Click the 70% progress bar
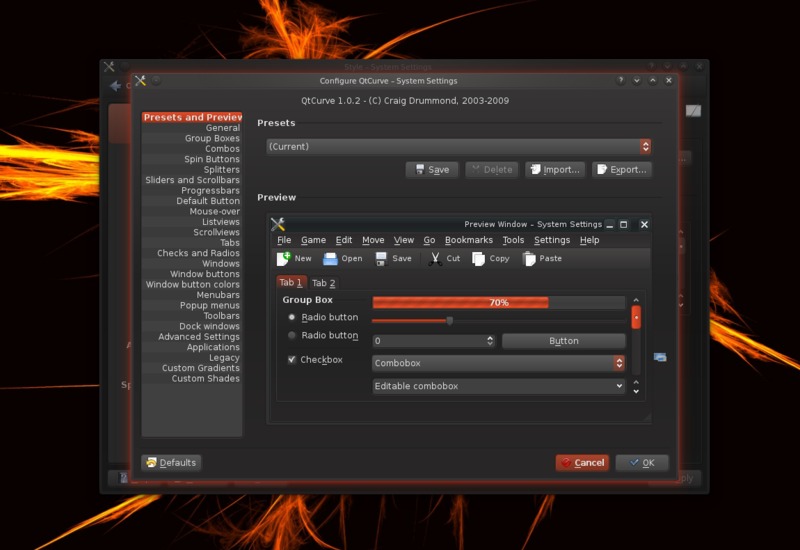Viewport: 800px width, 550px height. pyautogui.click(x=498, y=303)
